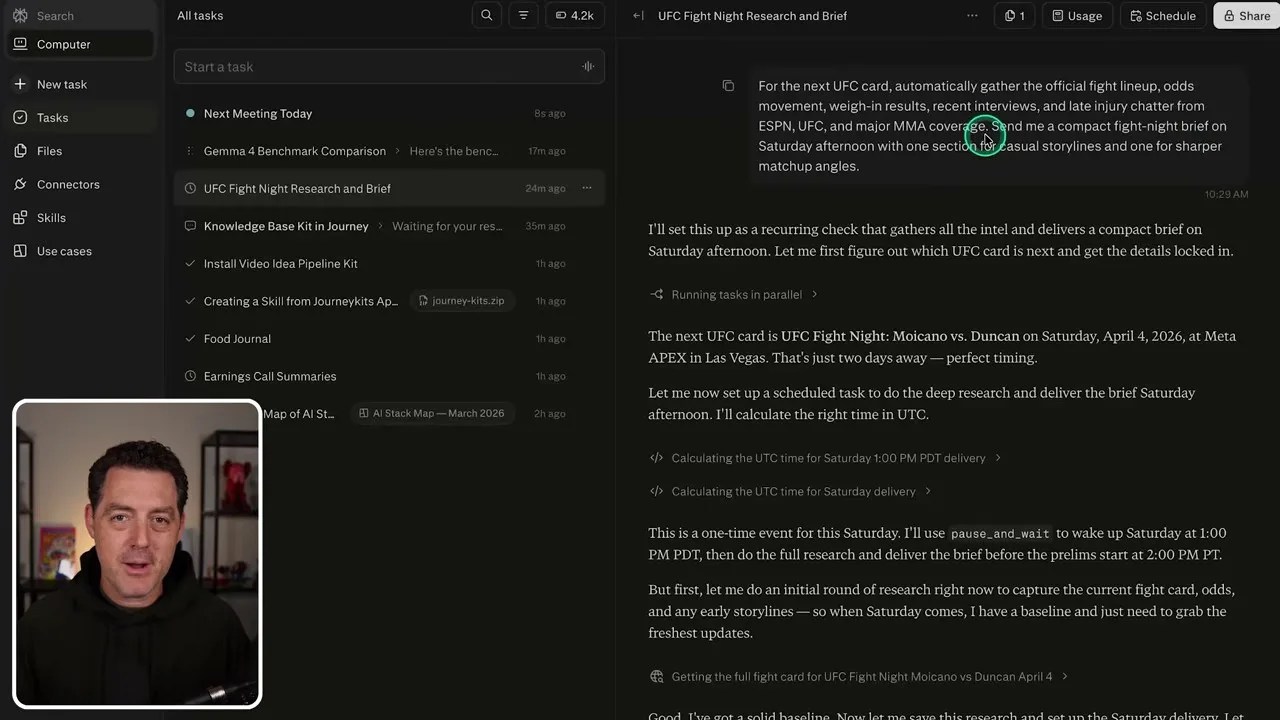Click green status dot of Next Meeting Today

click(x=190, y=113)
